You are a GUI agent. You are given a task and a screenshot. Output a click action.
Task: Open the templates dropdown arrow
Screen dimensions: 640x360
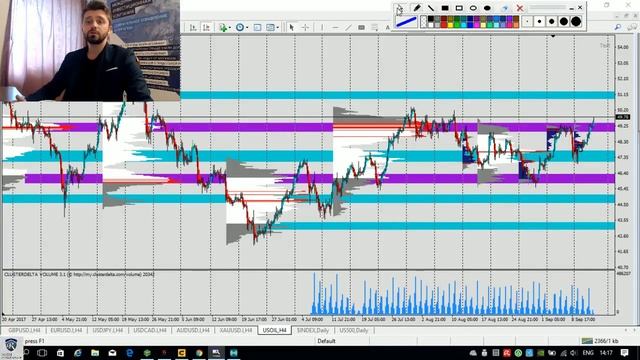pos(278,28)
